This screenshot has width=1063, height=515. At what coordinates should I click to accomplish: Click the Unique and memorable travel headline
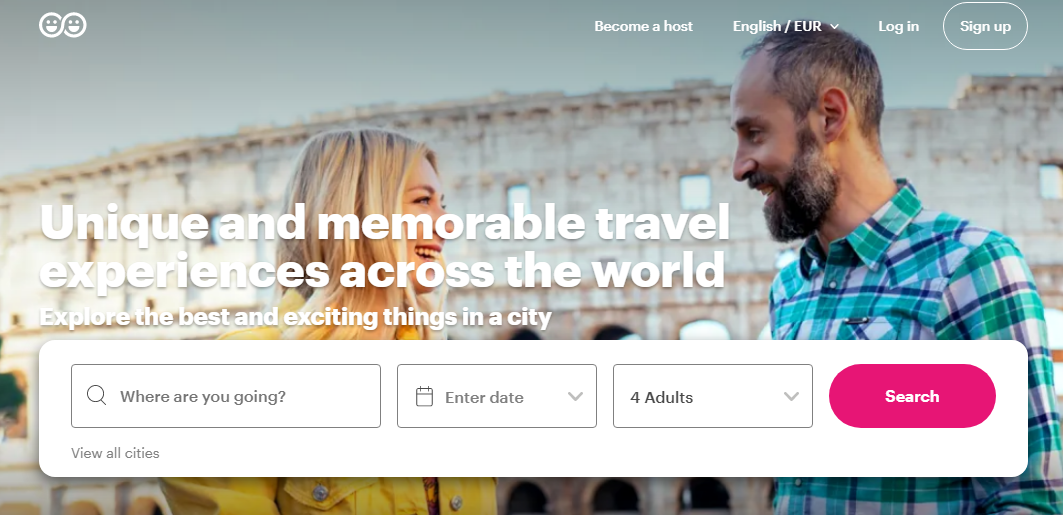point(384,245)
